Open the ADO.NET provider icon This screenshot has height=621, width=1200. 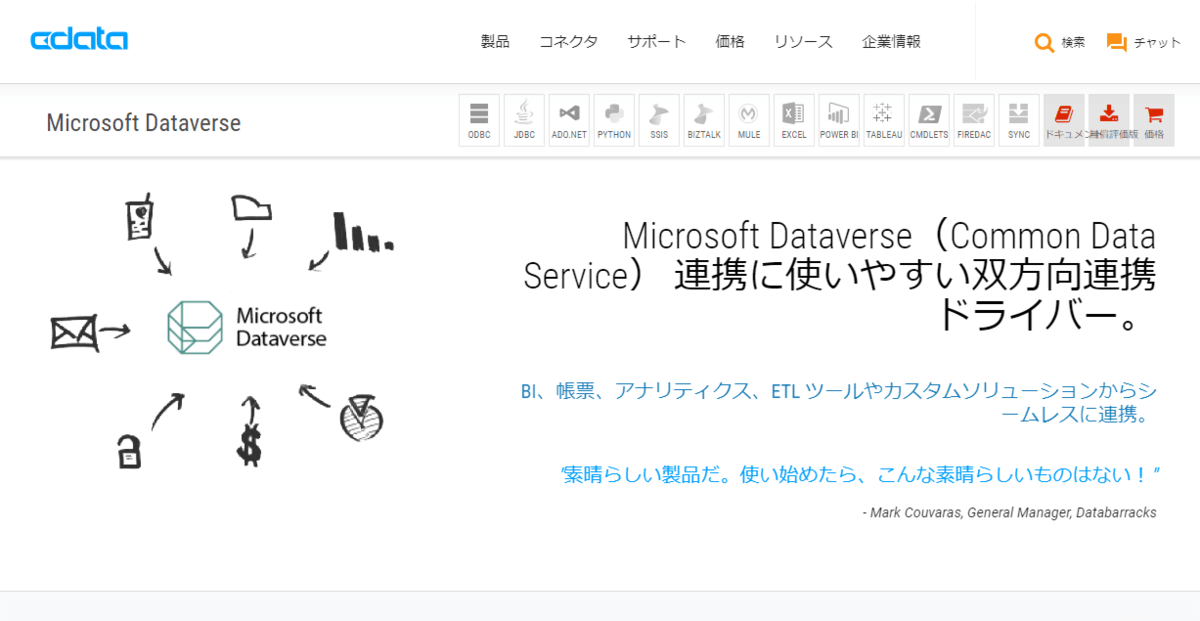pos(569,120)
